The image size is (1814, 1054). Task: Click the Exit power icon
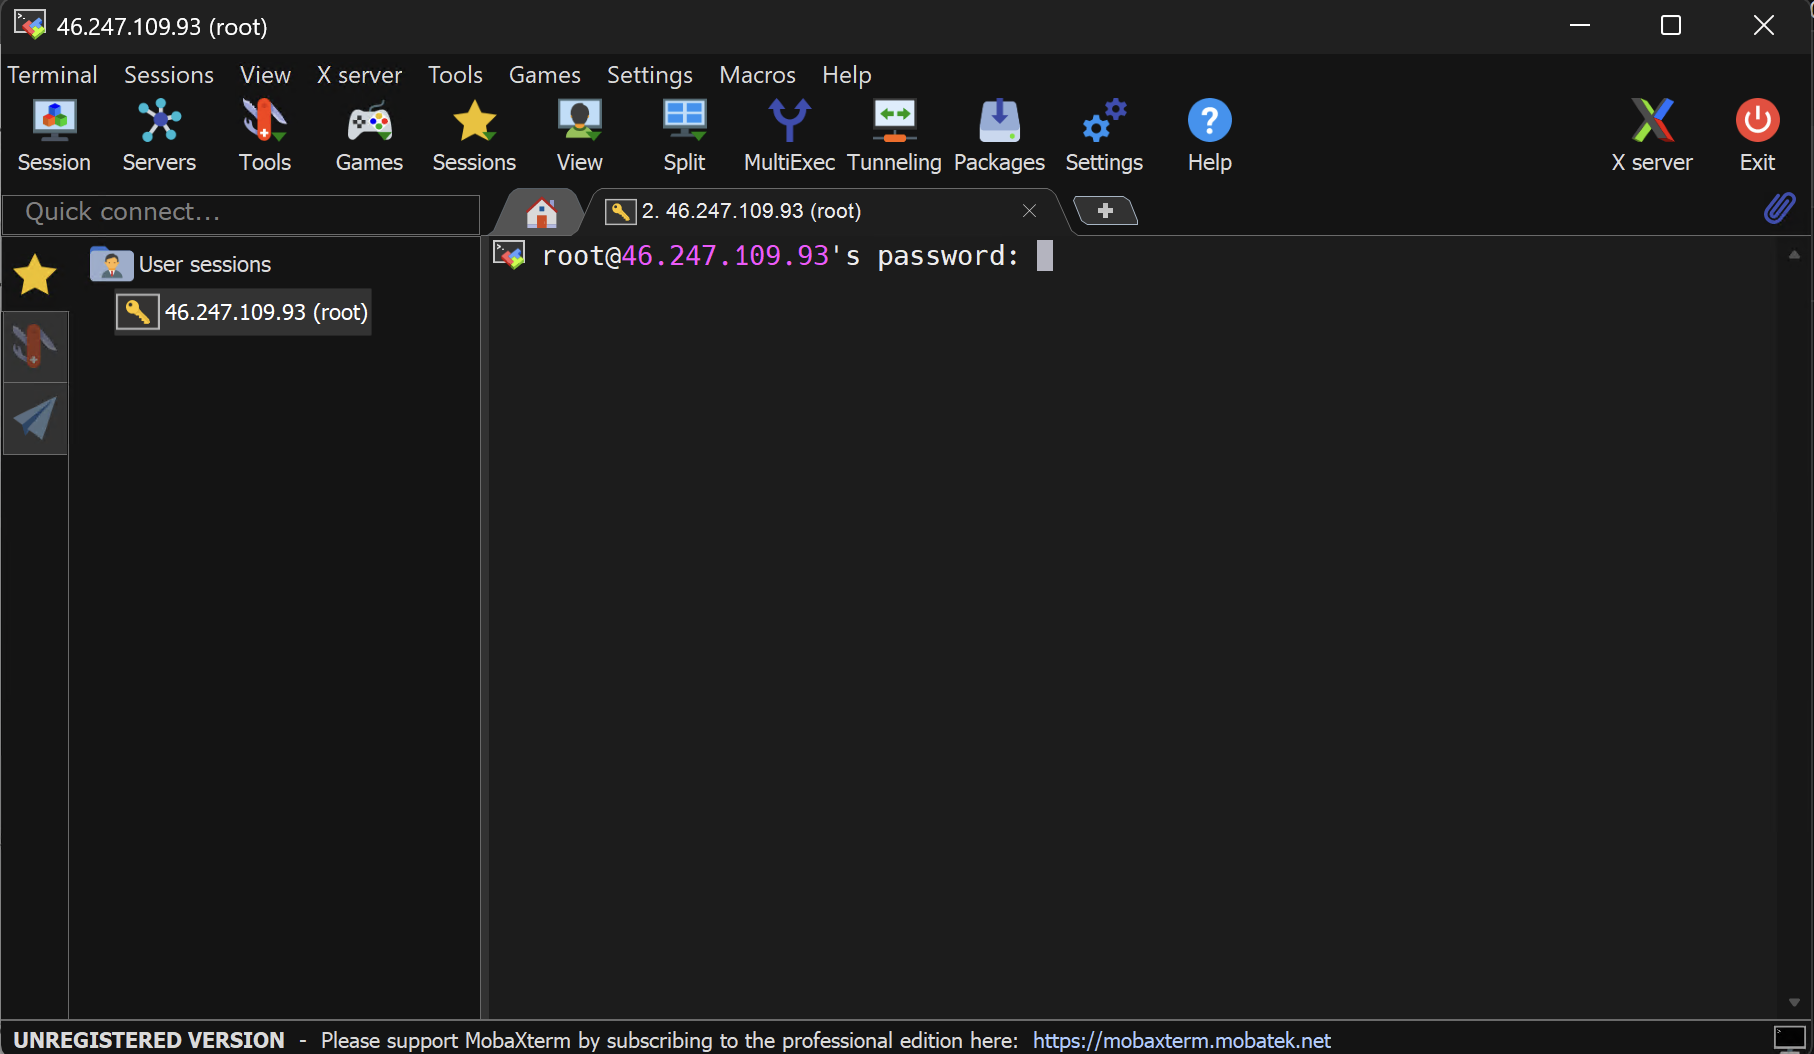point(1757,136)
